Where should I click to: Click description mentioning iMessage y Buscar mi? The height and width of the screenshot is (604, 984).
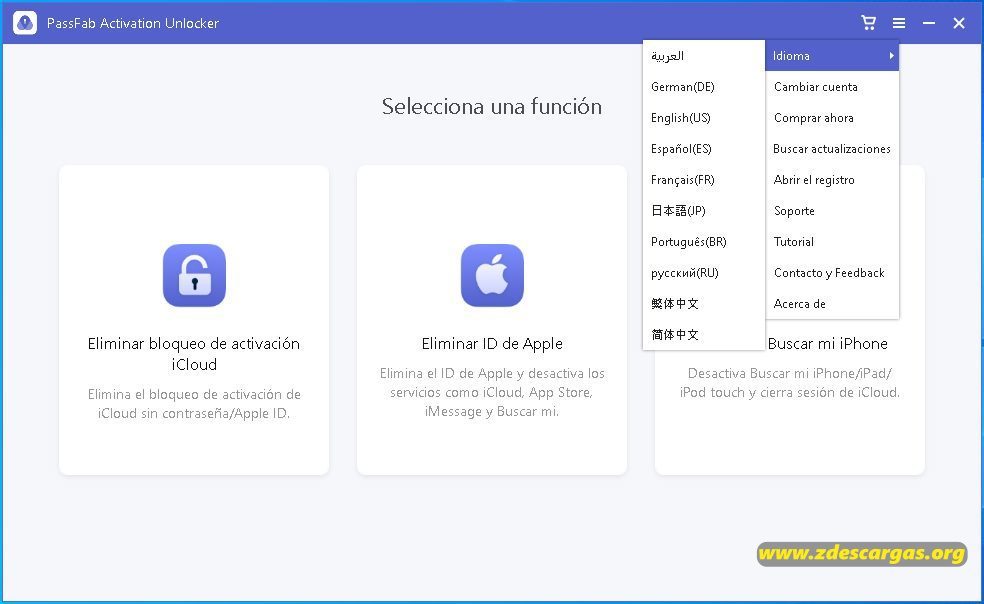coord(492,392)
